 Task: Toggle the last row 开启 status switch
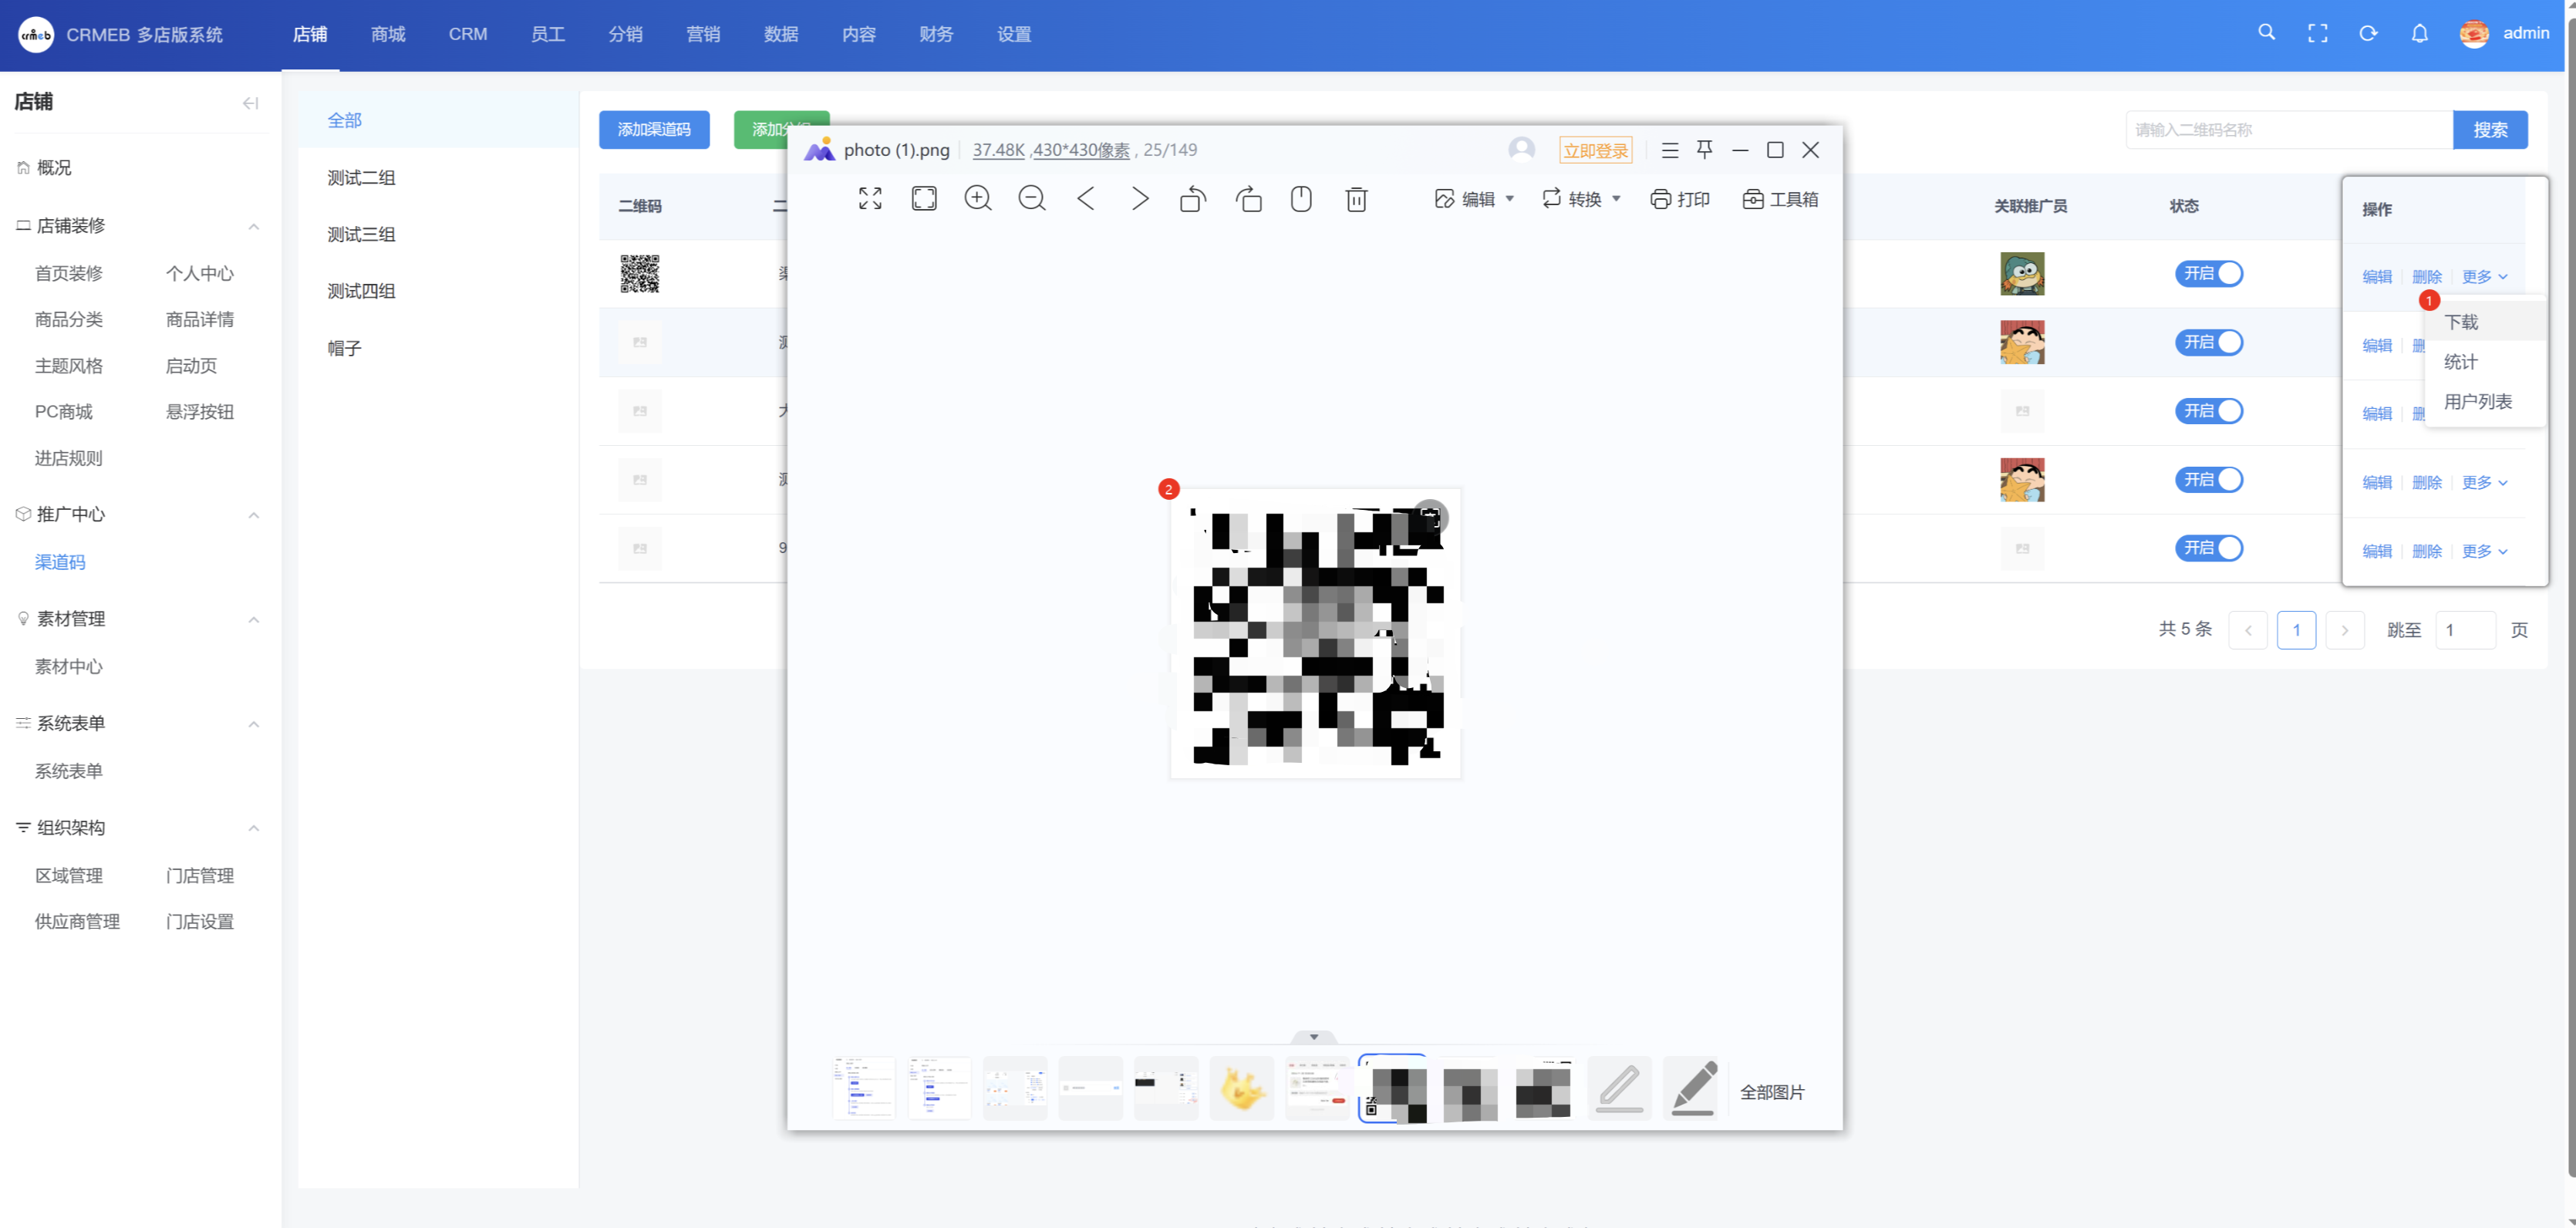(2208, 548)
